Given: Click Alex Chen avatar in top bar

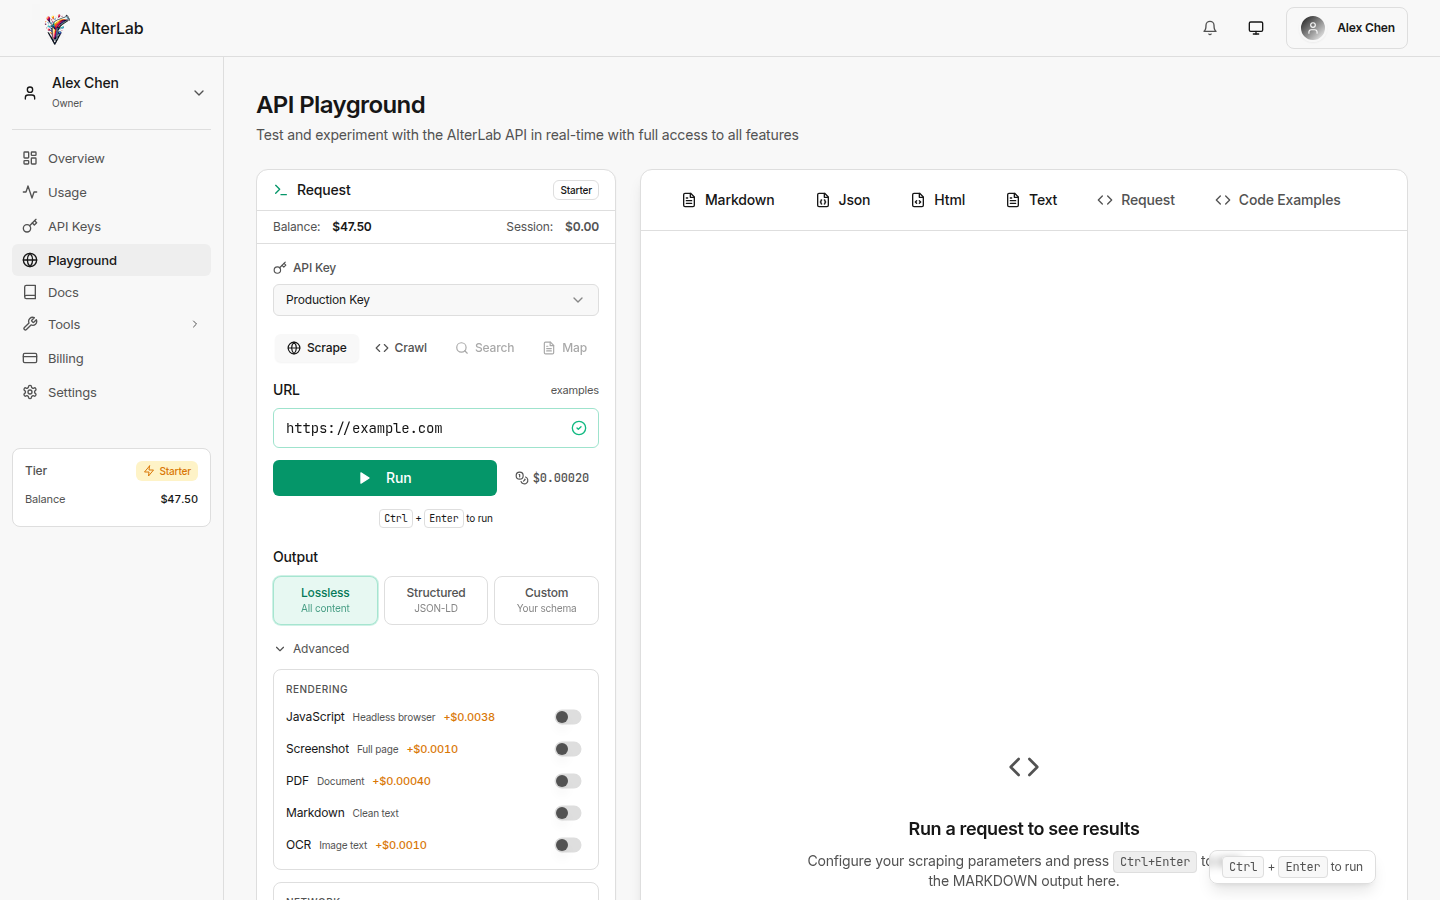Looking at the screenshot, I should (1313, 28).
